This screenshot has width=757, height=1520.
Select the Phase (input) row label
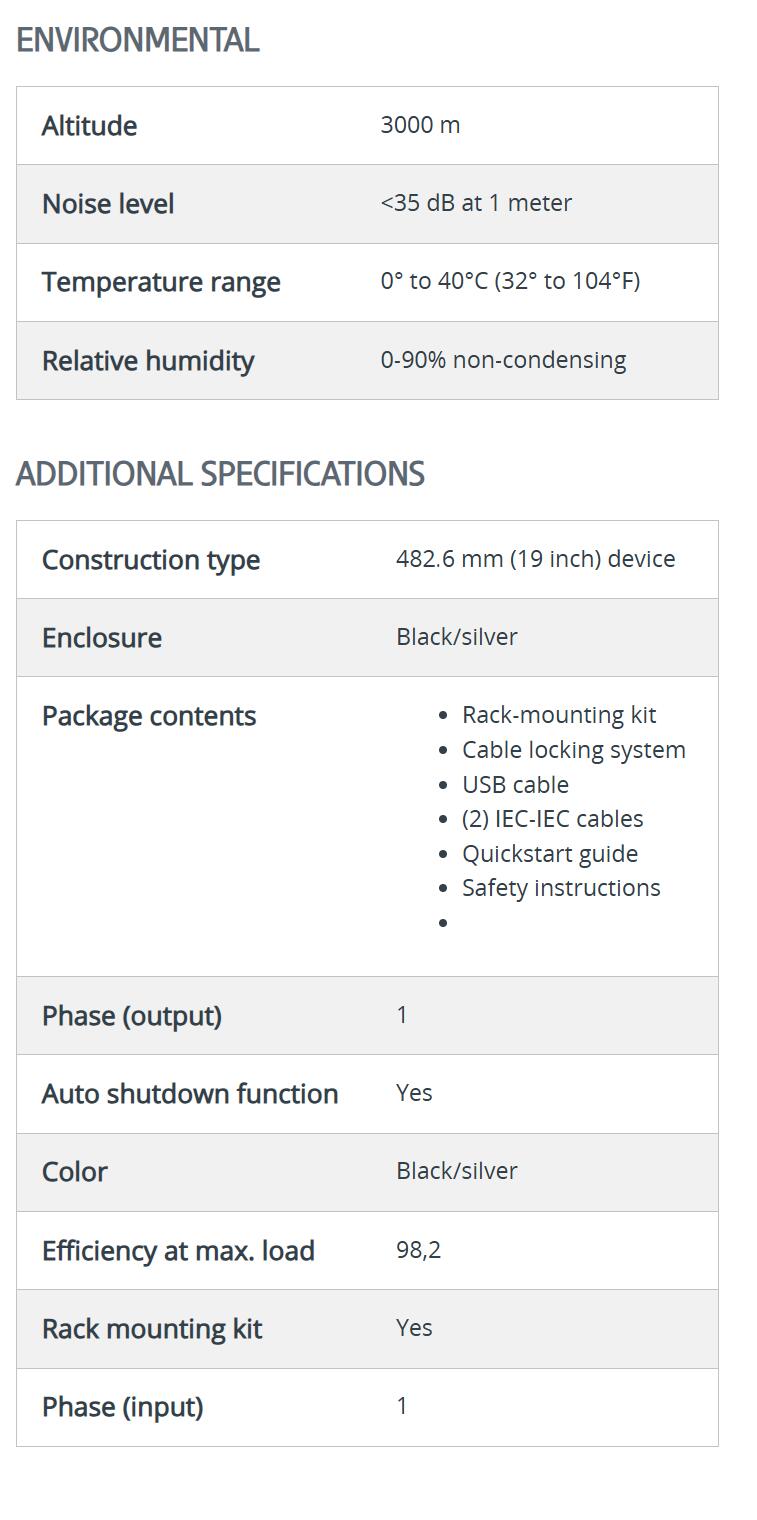[122, 1407]
